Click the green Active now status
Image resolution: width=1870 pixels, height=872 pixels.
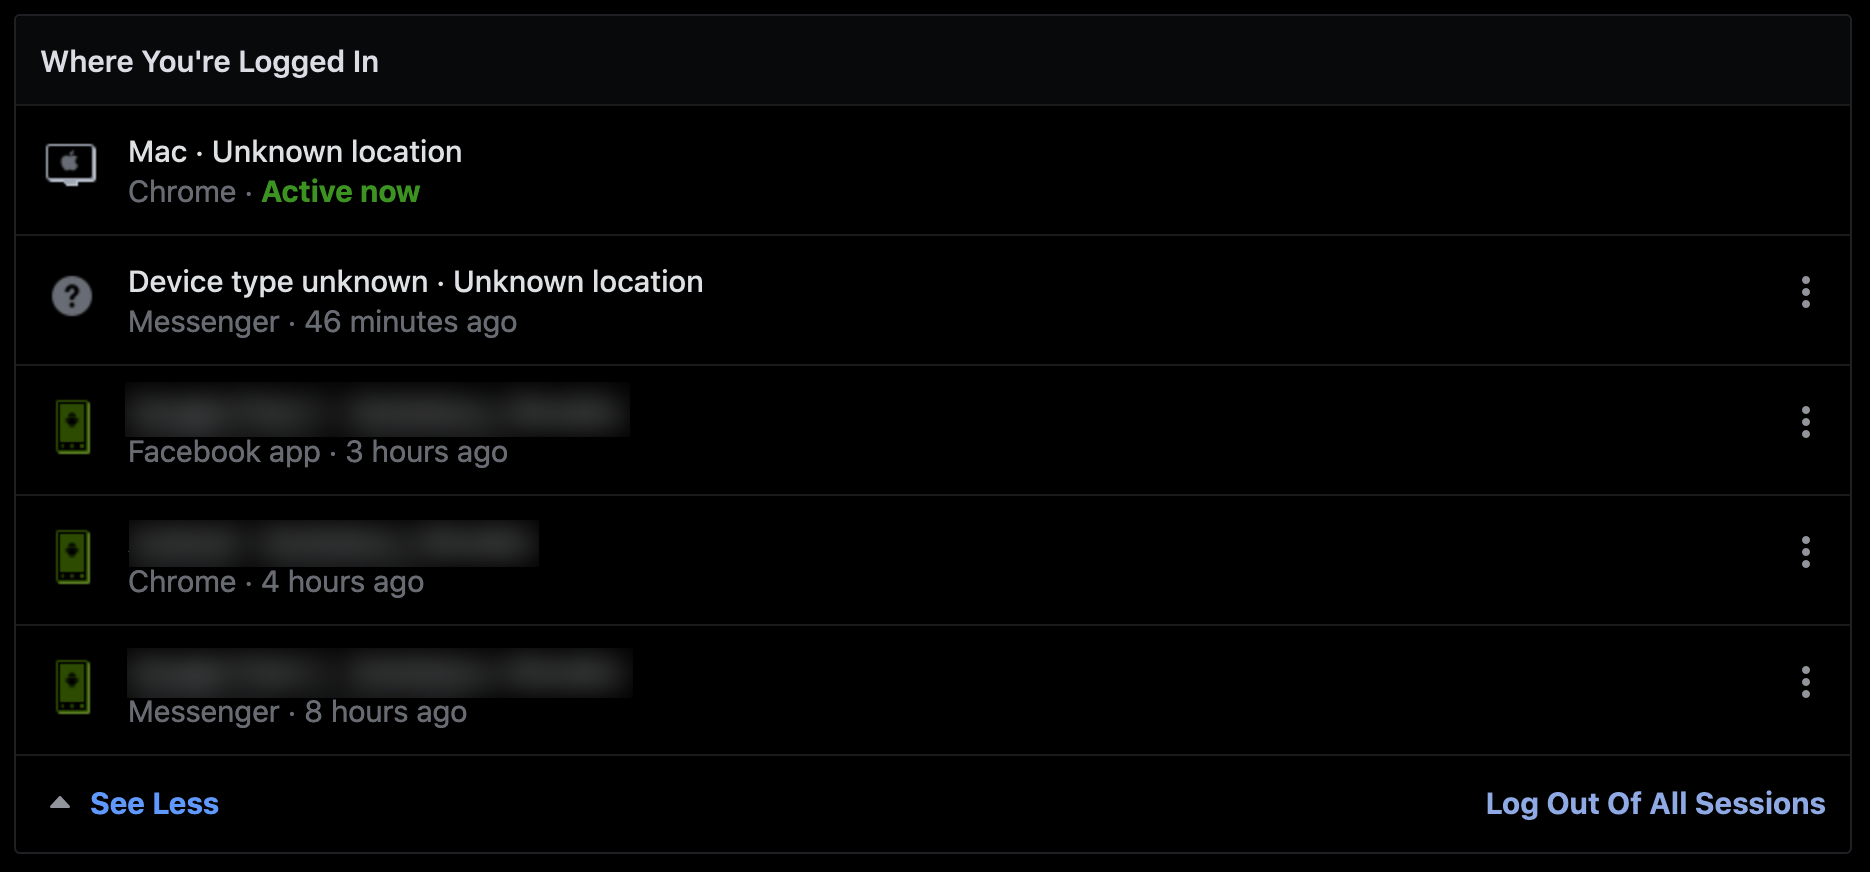tap(341, 192)
